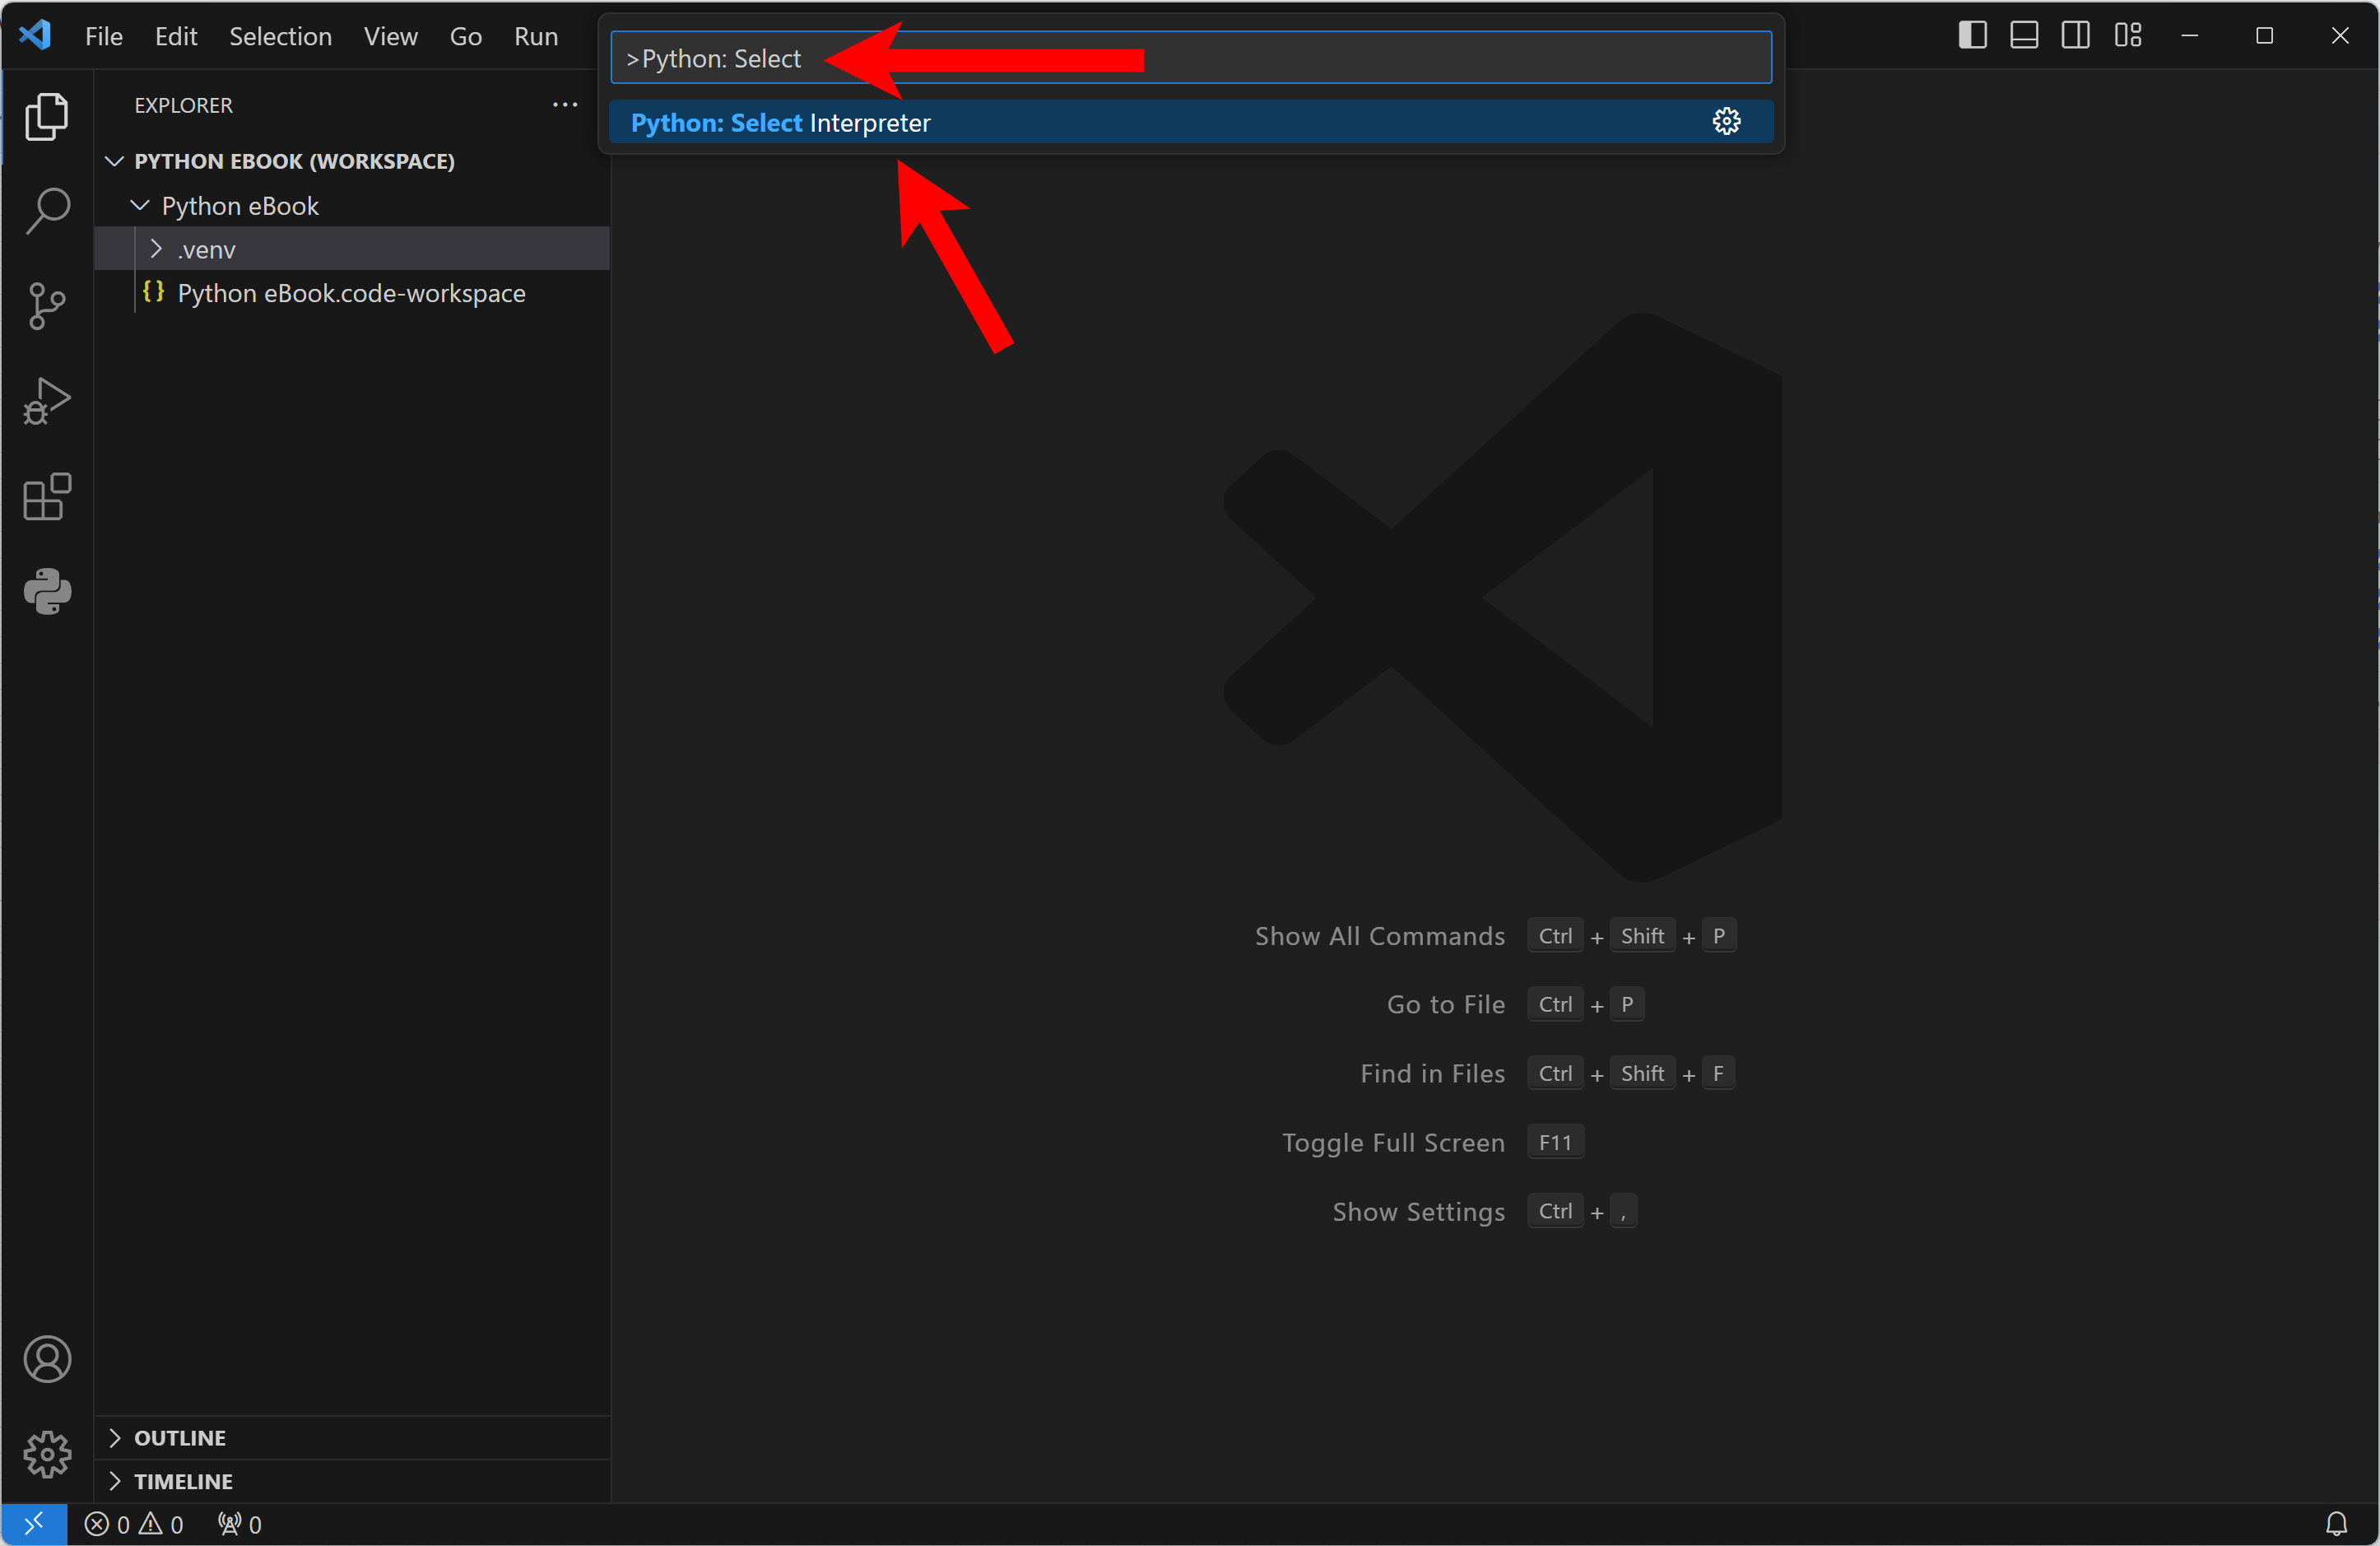Open Explorer views and more actions menu
This screenshot has width=2380, height=1546.
click(x=565, y=104)
